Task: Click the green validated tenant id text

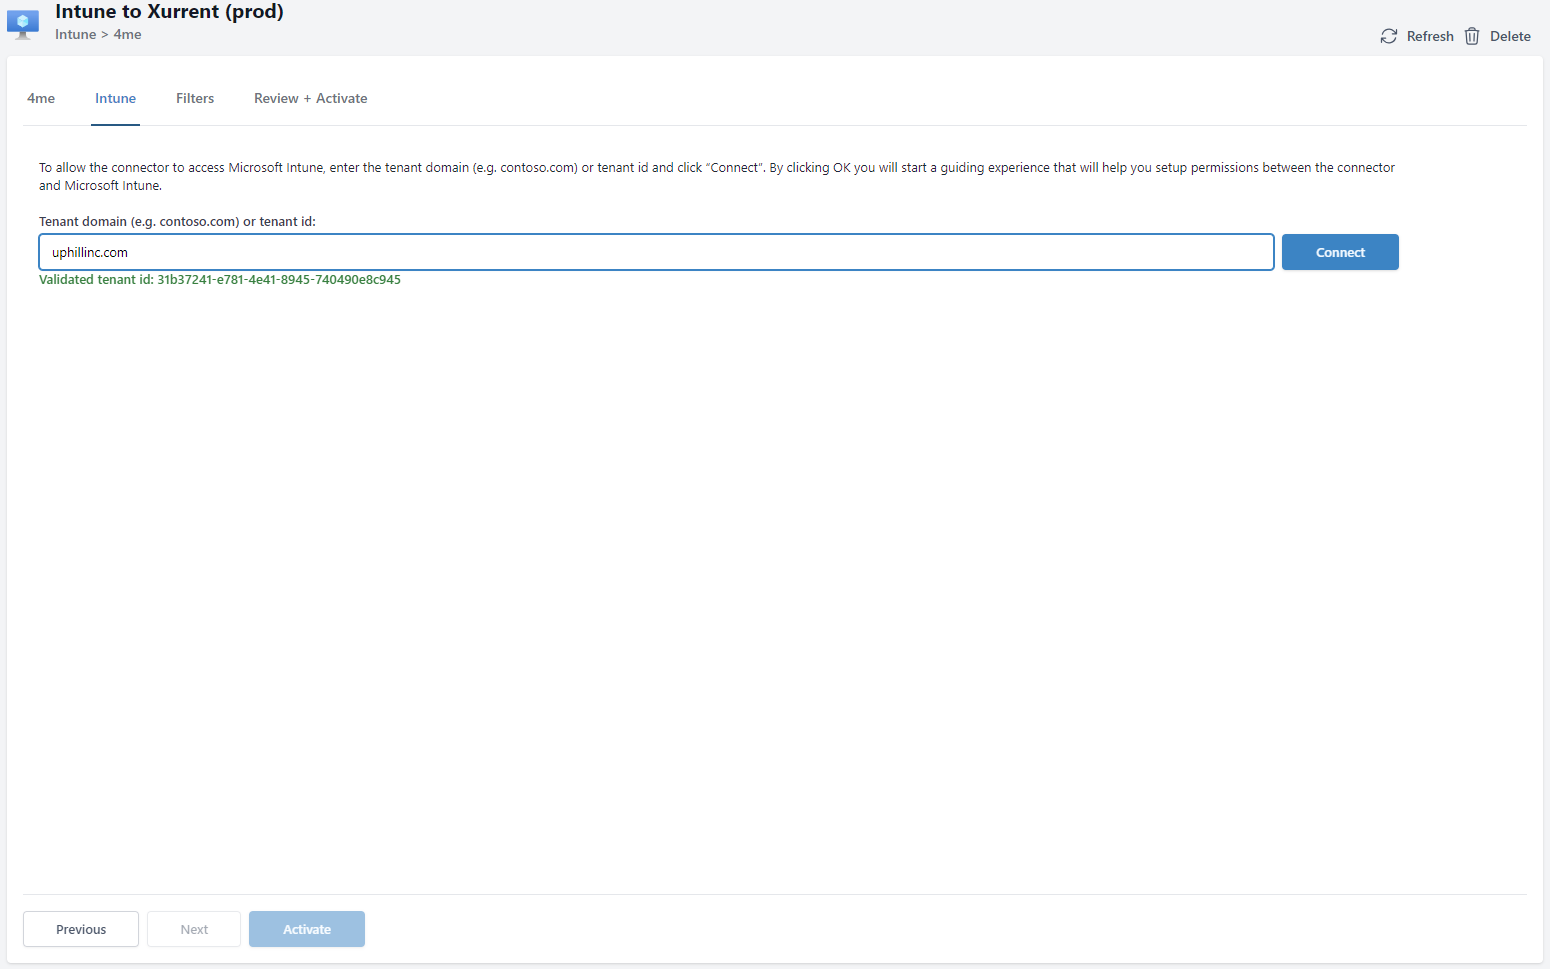Action: tap(220, 280)
